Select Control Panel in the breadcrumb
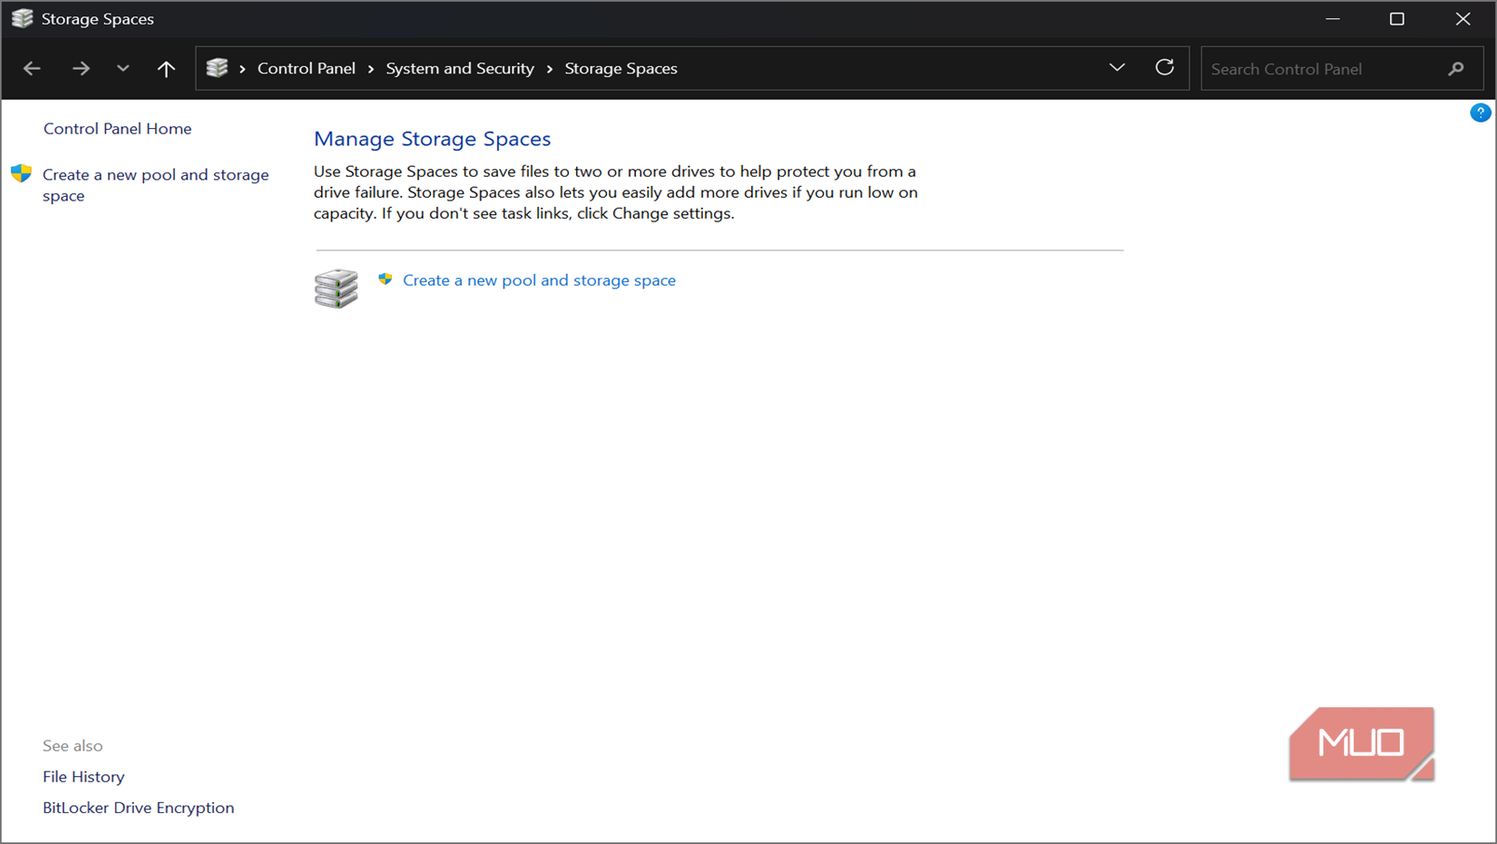This screenshot has height=844, width=1497. 306,68
